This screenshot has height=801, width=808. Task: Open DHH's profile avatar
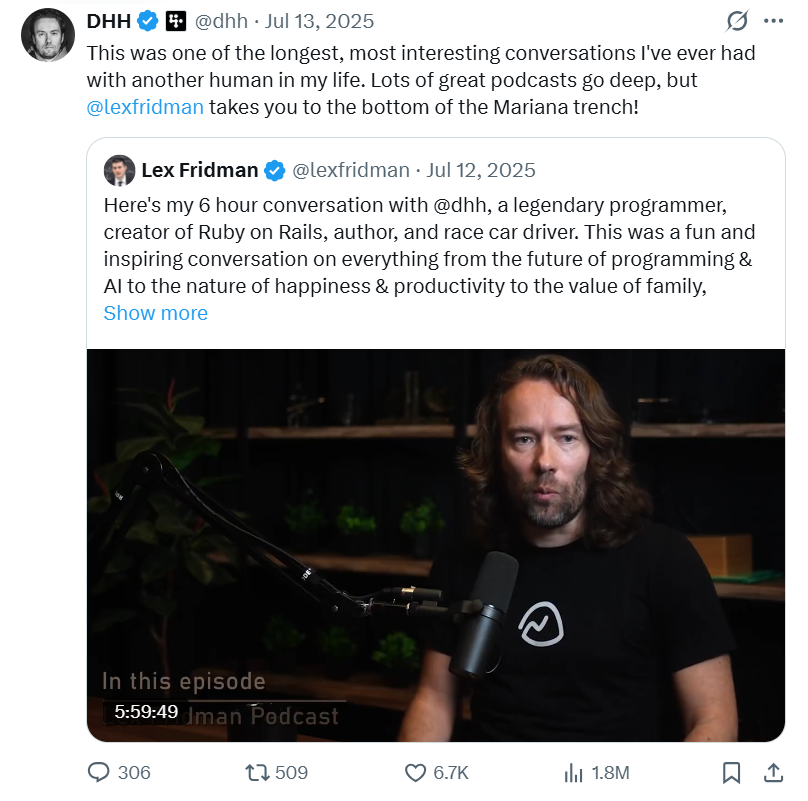pyautogui.click(x=46, y=35)
